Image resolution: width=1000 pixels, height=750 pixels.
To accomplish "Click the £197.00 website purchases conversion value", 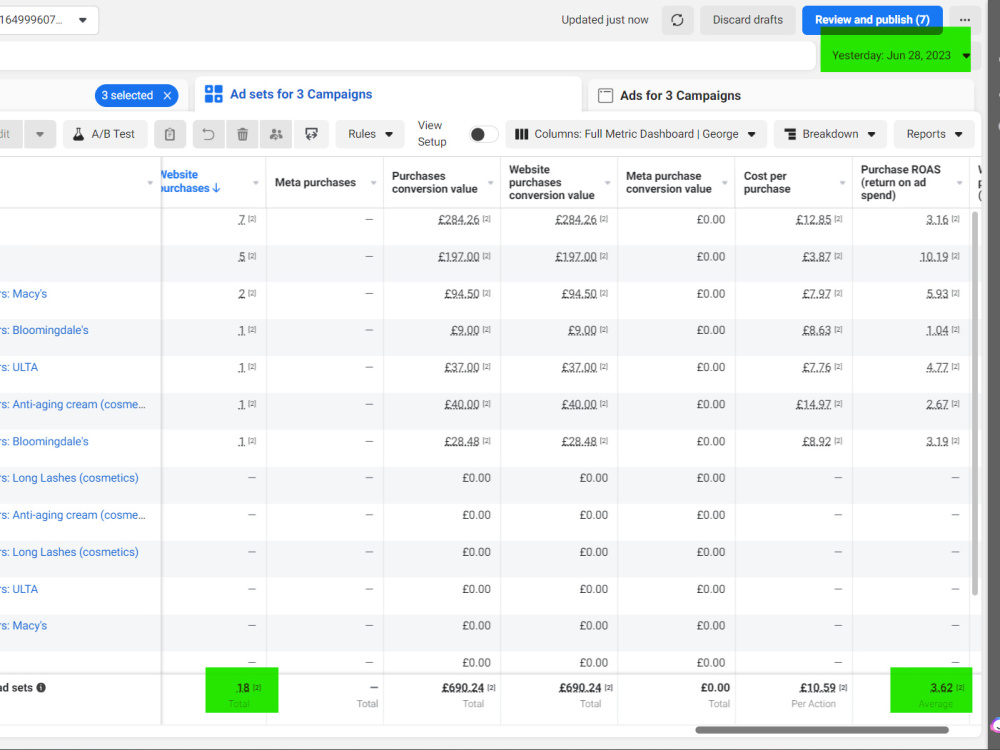I will (x=576, y=257).
